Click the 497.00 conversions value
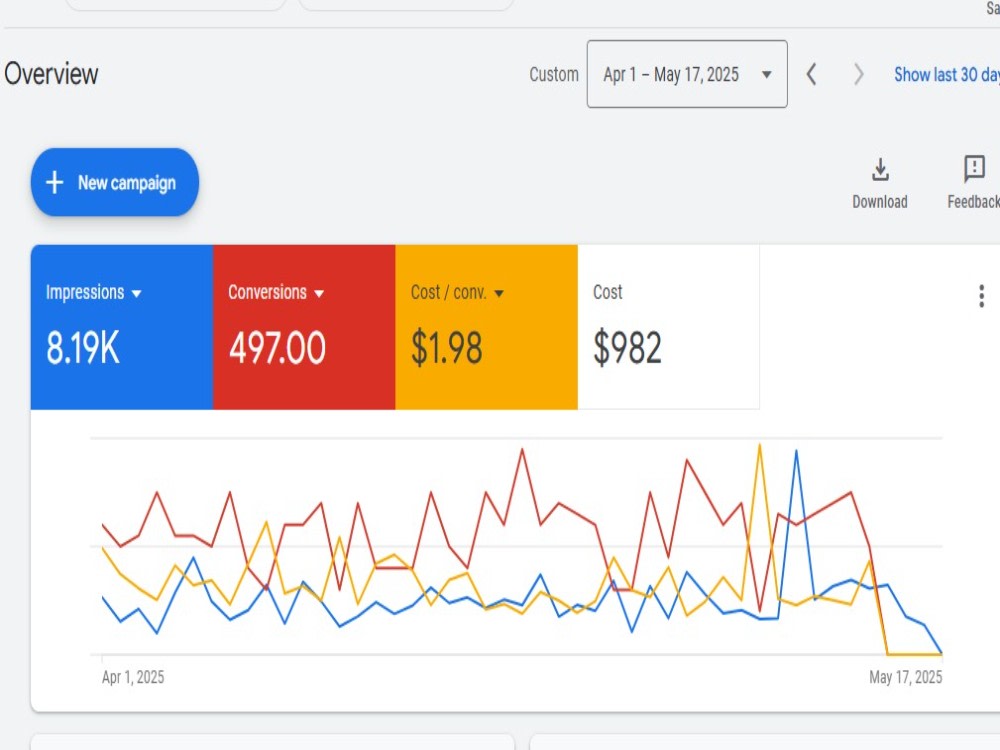Viewport: 1000px width, 750px height. coord(277,348)
